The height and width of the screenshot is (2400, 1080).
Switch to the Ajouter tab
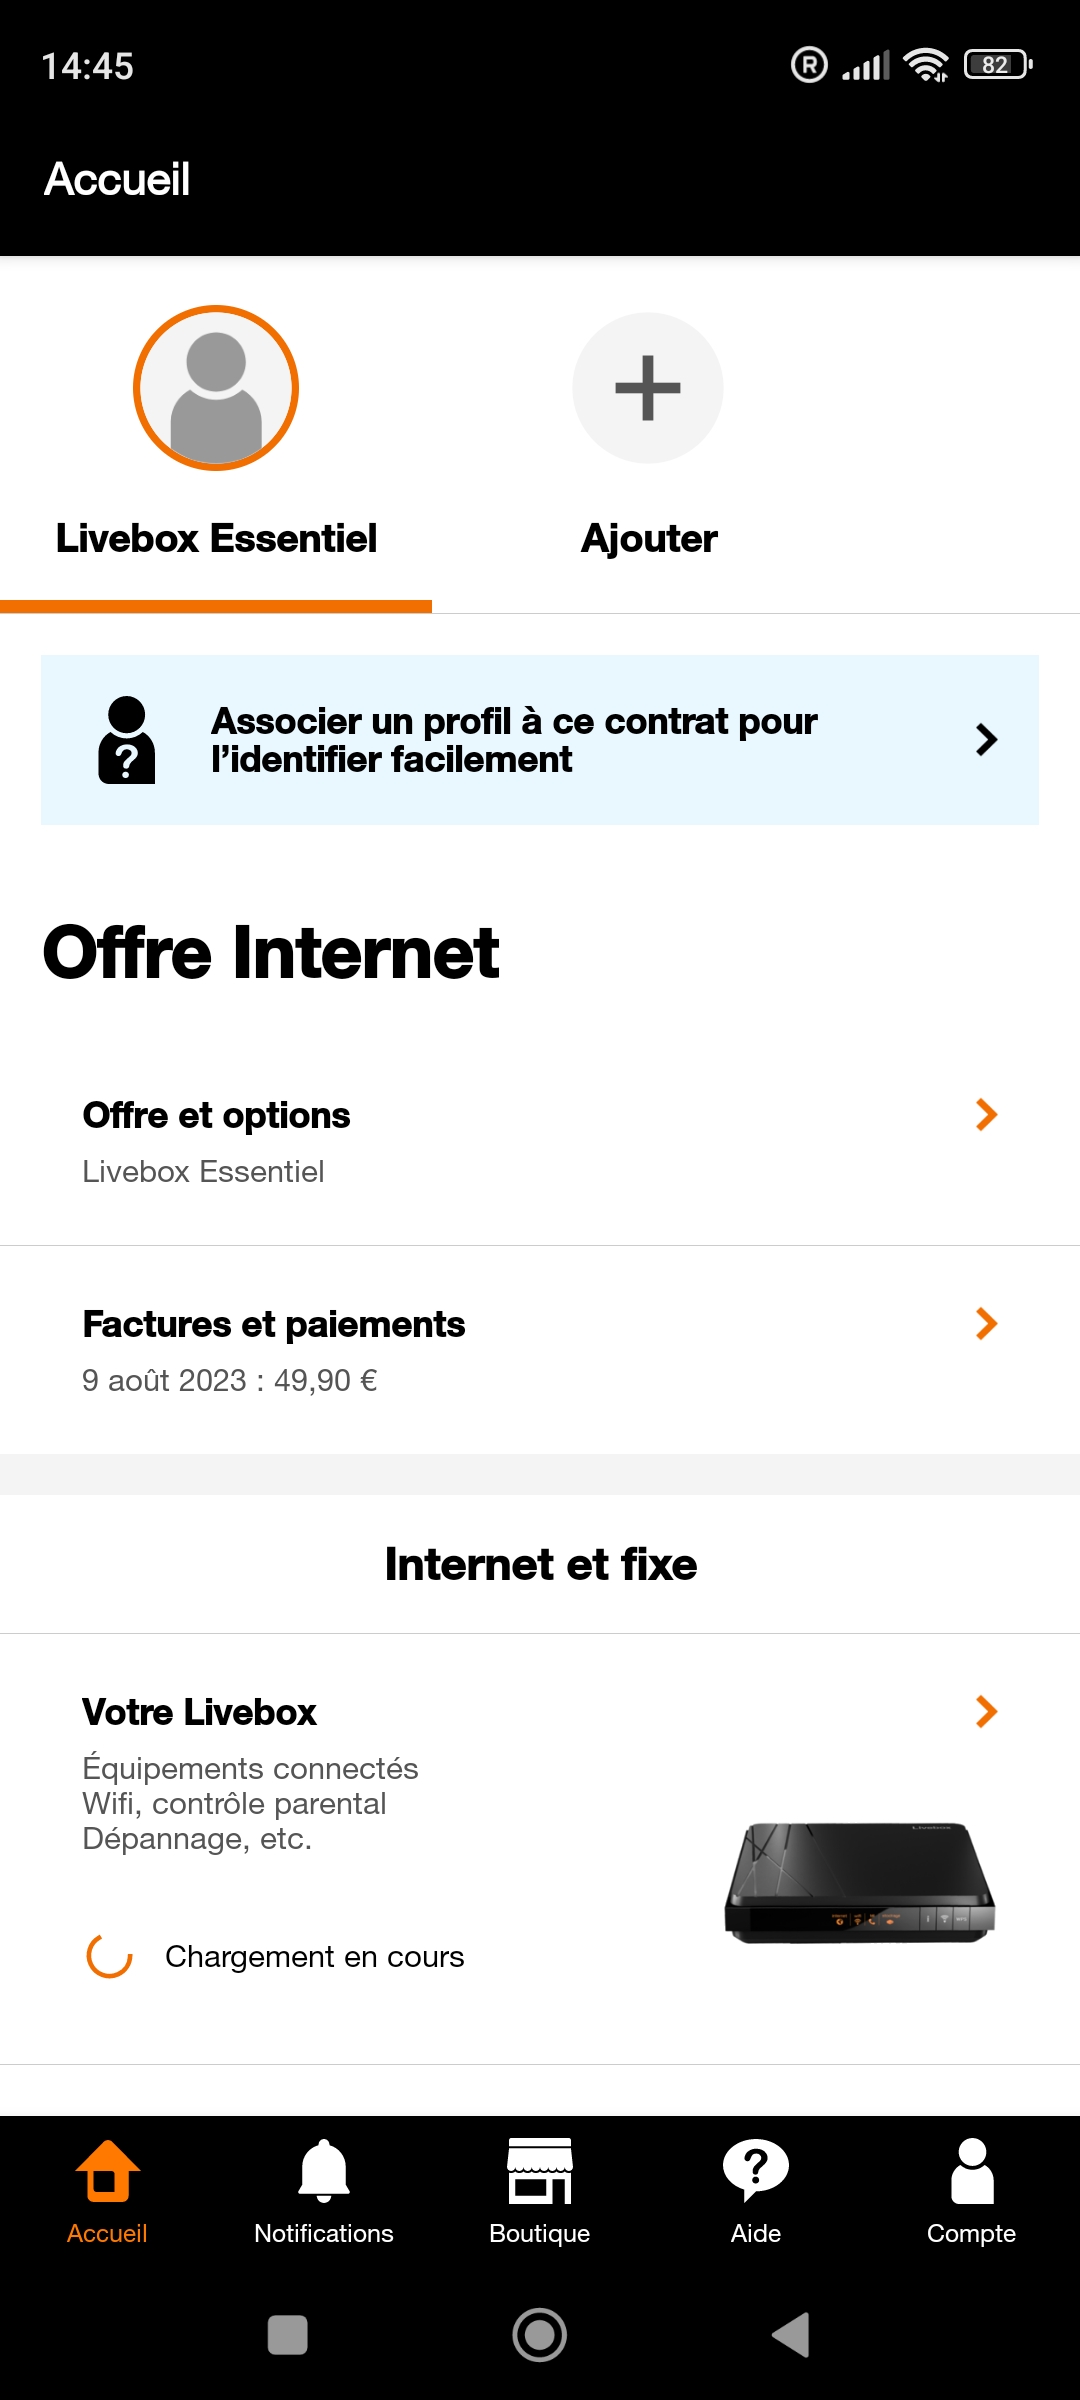click(x=649, y=538)
